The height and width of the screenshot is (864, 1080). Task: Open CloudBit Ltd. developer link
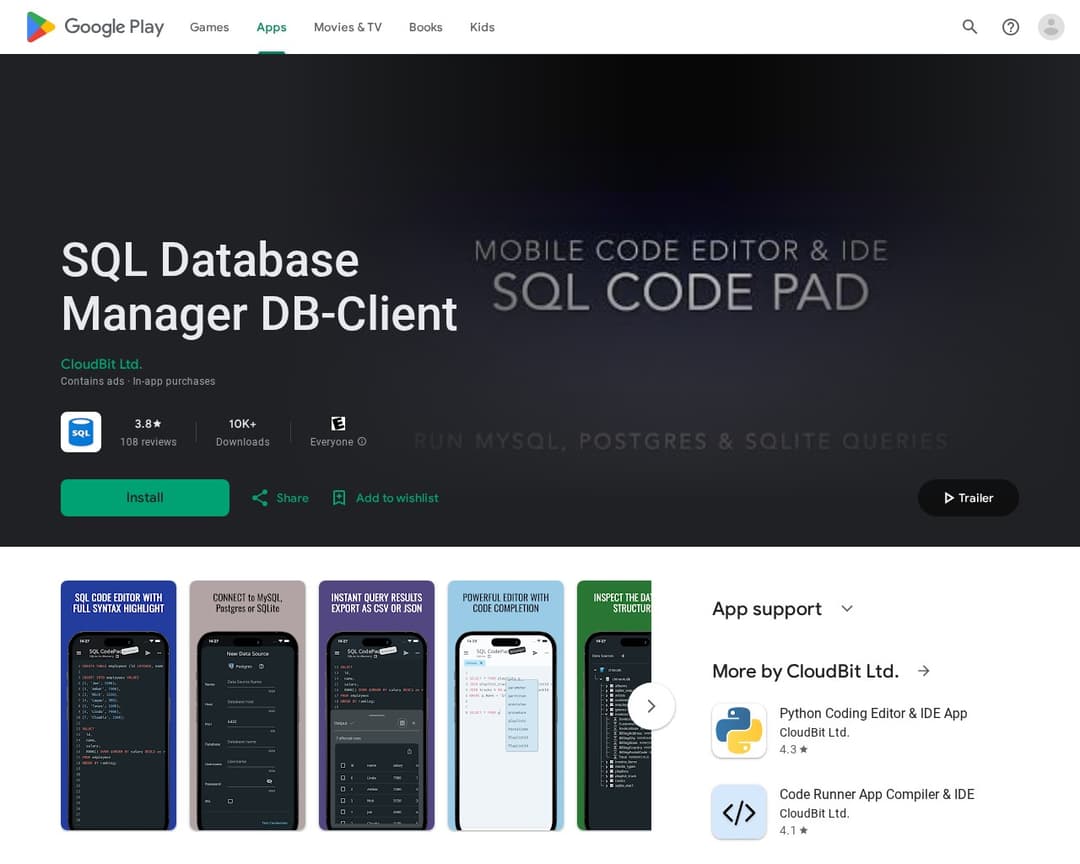(x=101, y=364)
